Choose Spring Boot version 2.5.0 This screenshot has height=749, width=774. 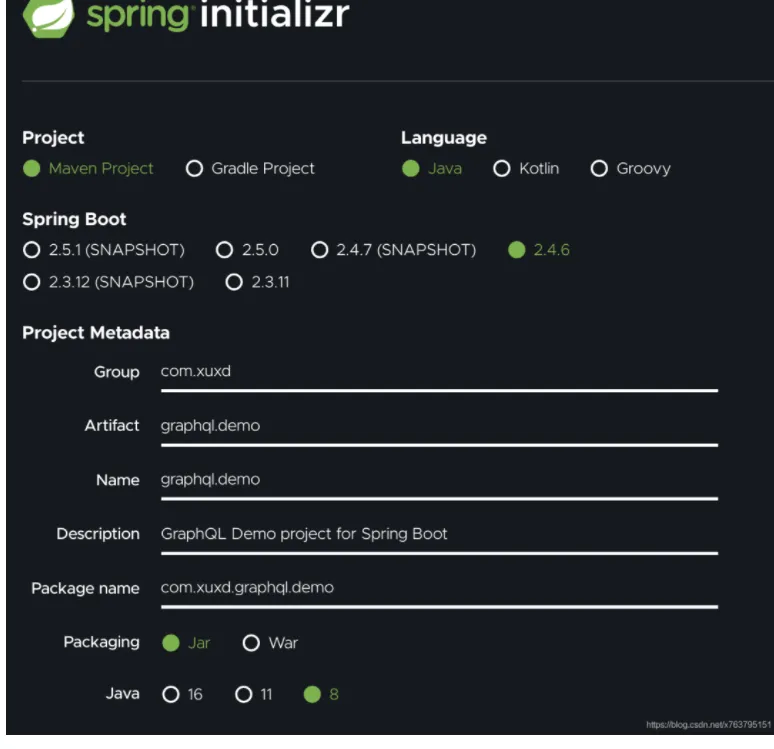(225, 250)
